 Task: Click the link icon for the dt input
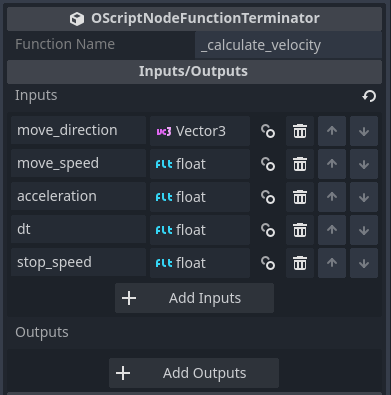pos(268,230)
